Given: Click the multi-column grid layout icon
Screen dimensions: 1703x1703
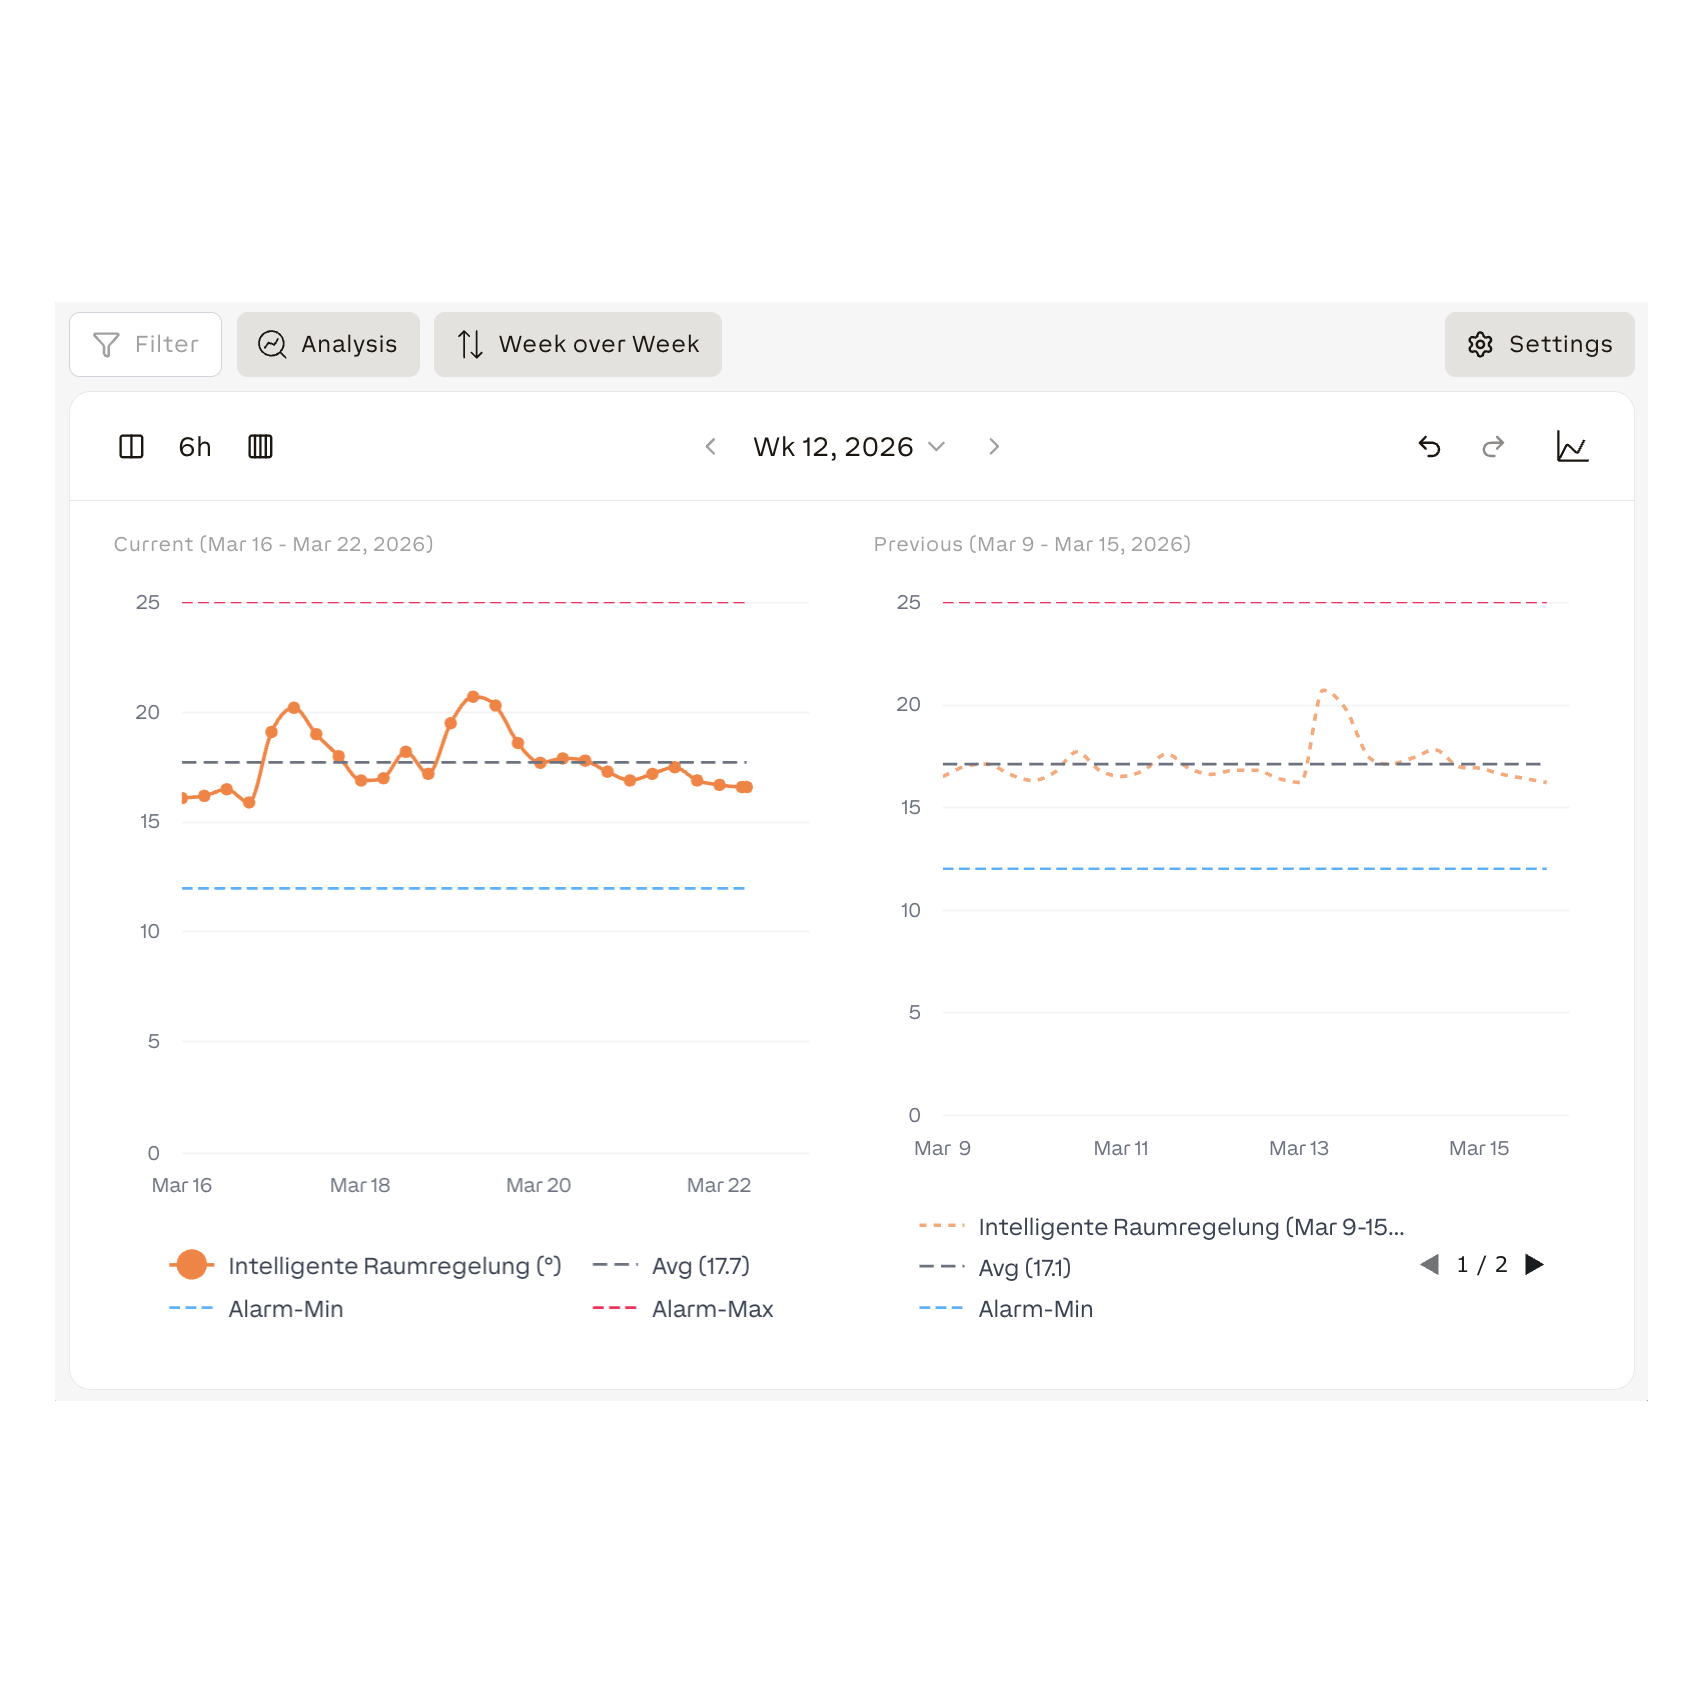Looking at the screenshot, I should [260, 447].
